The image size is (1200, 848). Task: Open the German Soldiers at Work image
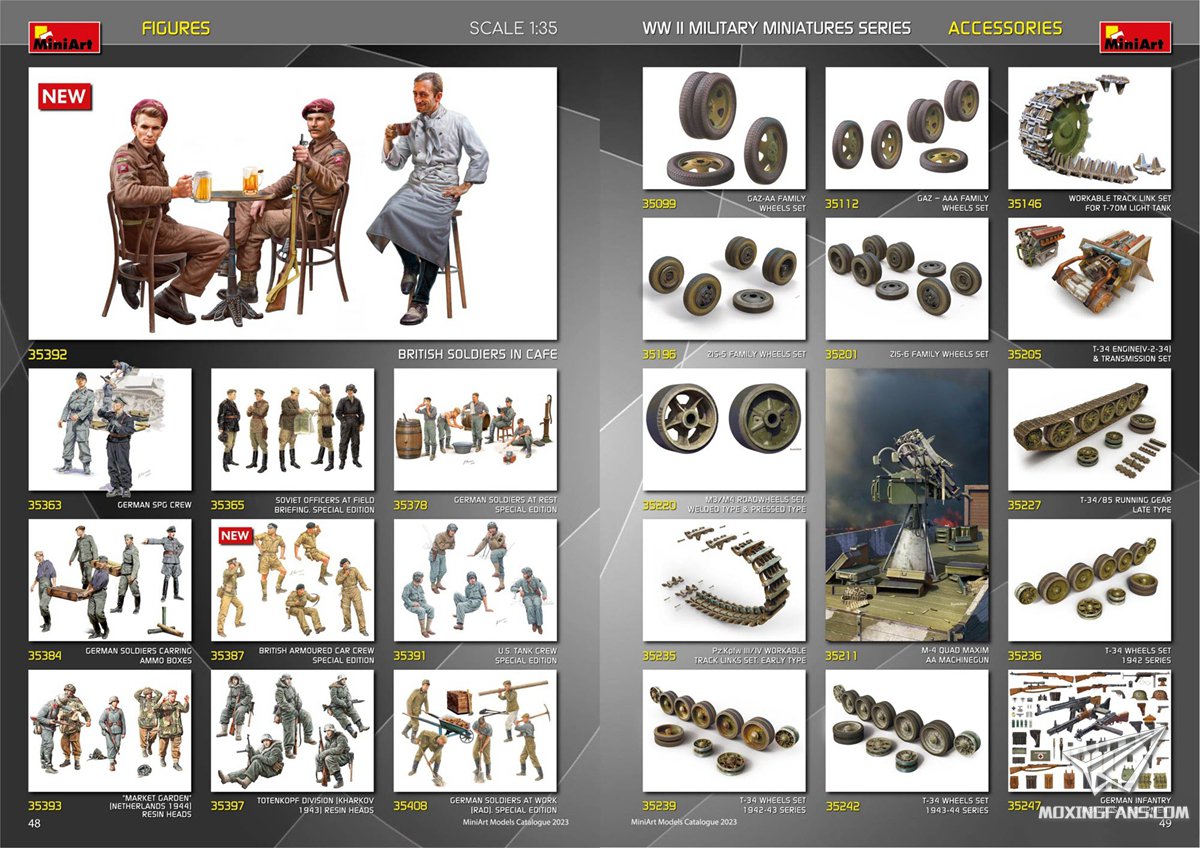tap(475, 731)
